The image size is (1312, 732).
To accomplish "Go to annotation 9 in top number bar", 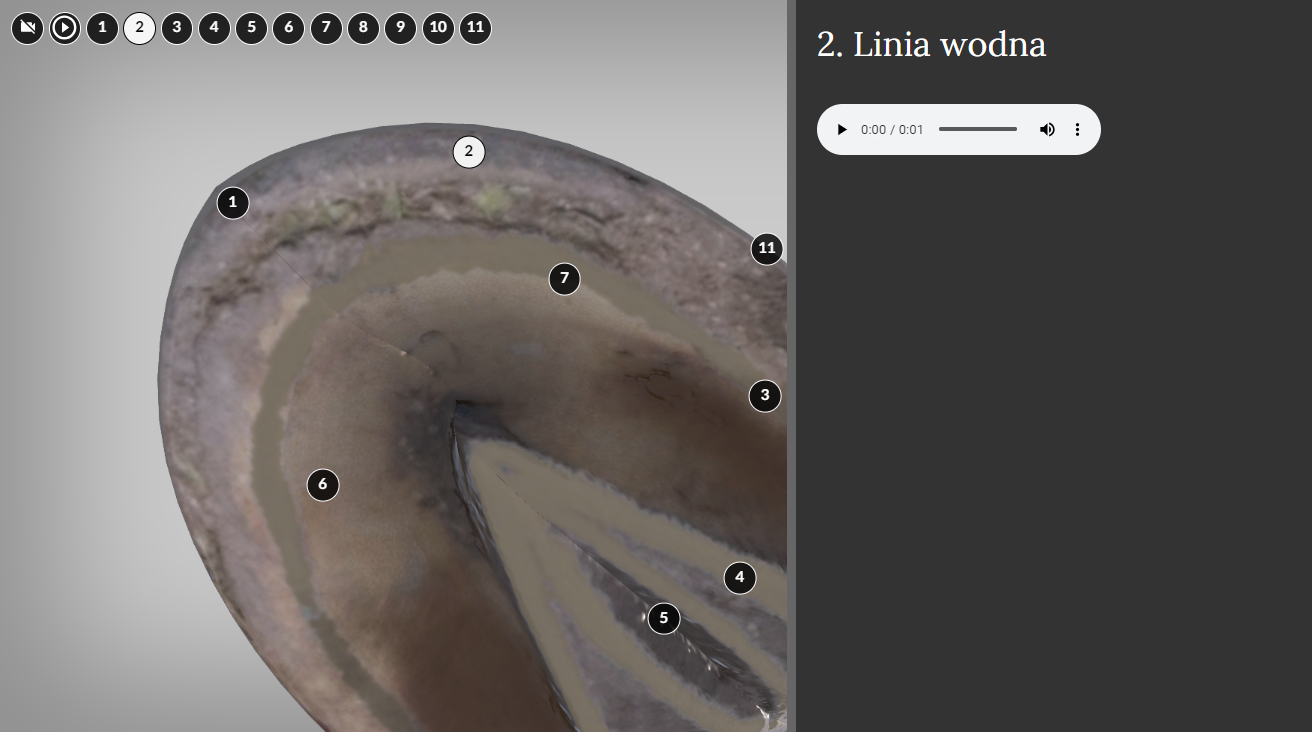I will point(400,28).
